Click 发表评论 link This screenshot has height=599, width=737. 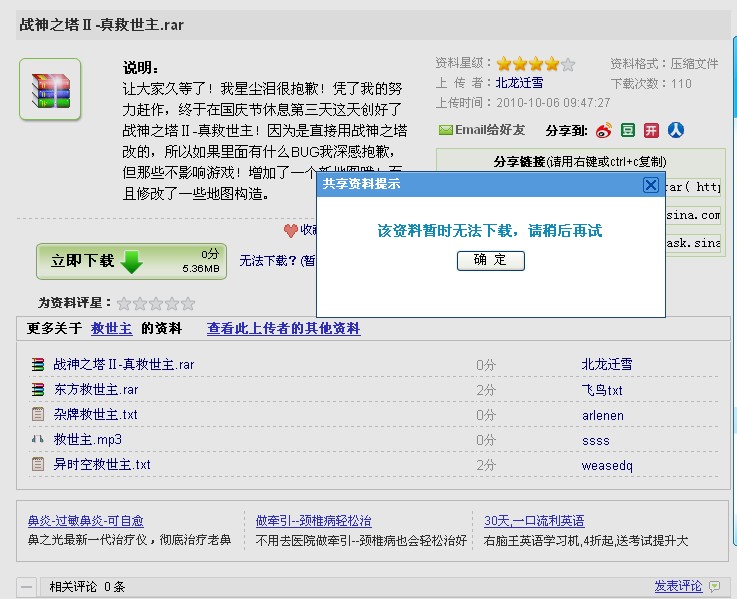678,586
